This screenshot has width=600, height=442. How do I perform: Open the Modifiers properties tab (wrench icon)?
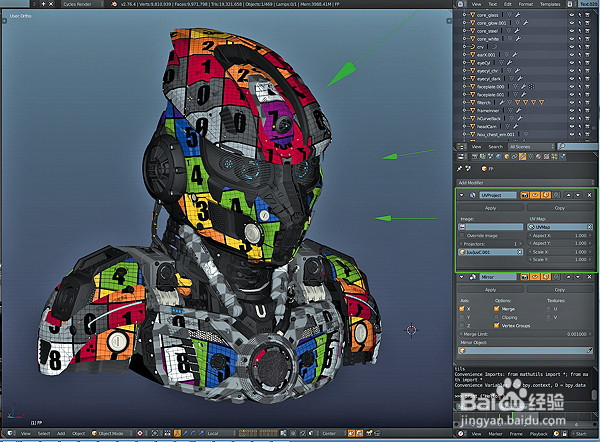(523, 157)
